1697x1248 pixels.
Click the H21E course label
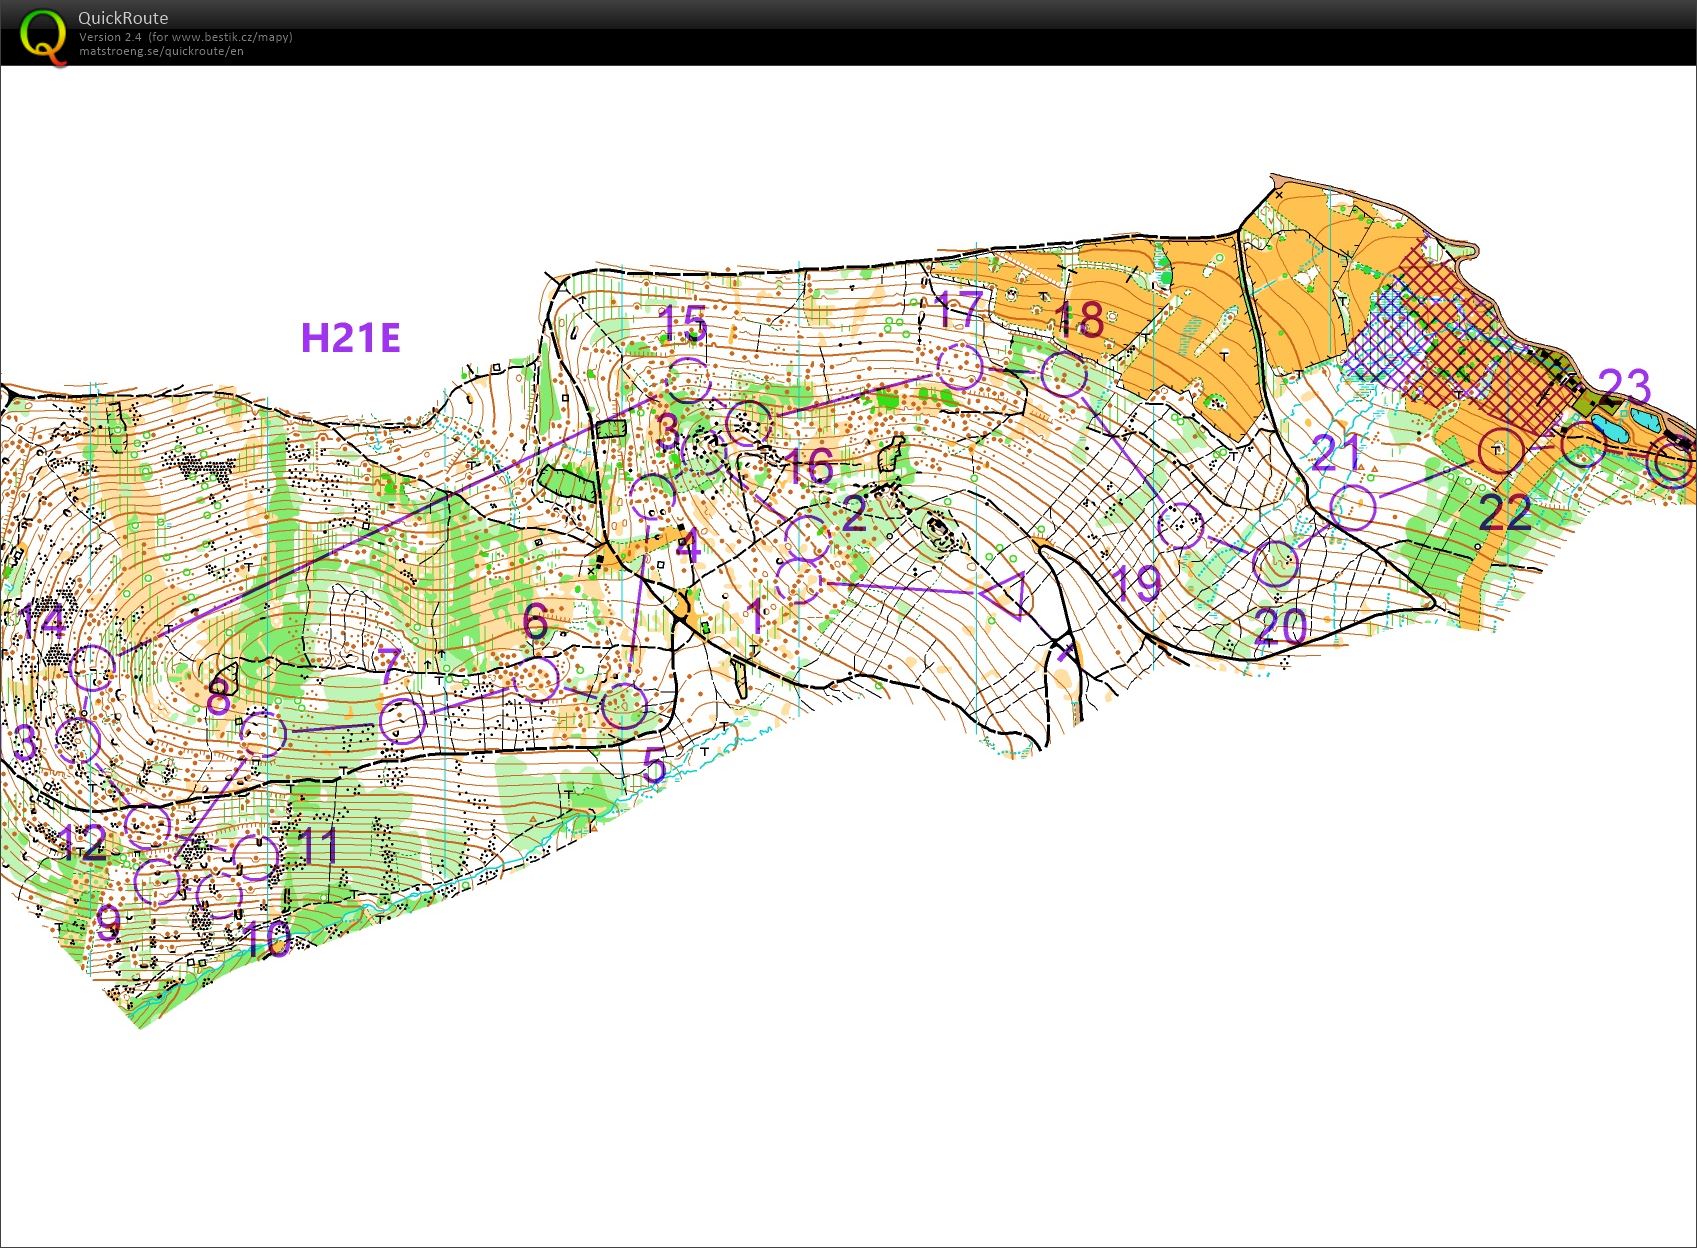(x=350, y=338)
